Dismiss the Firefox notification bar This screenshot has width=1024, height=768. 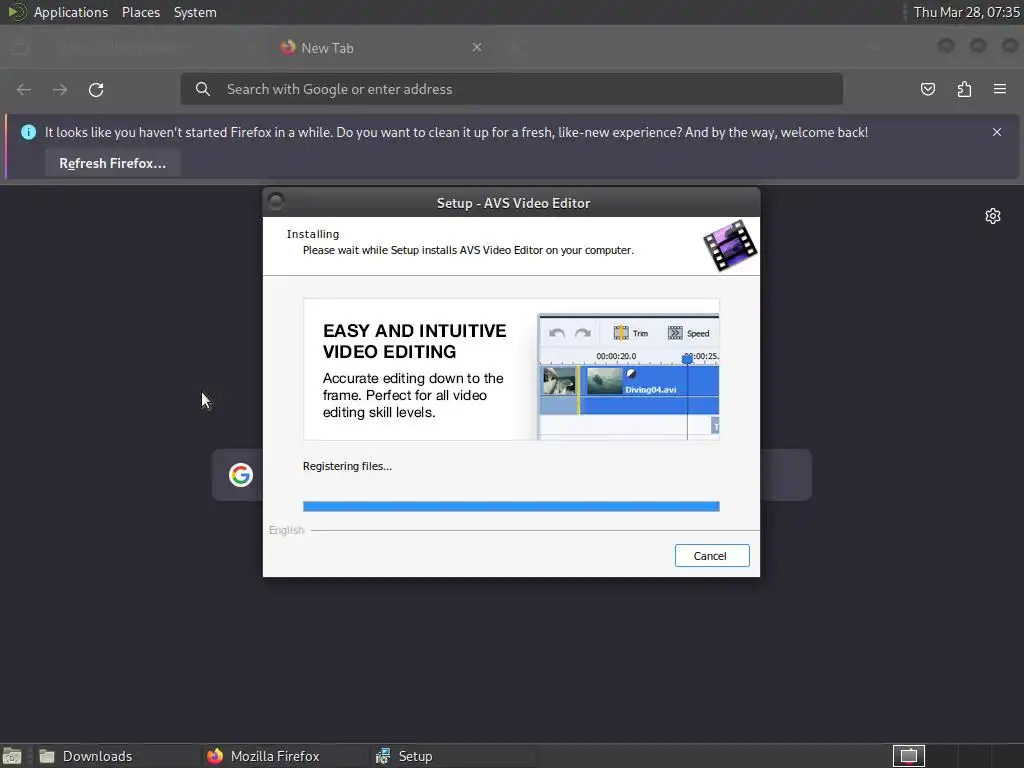pos(997,132)
